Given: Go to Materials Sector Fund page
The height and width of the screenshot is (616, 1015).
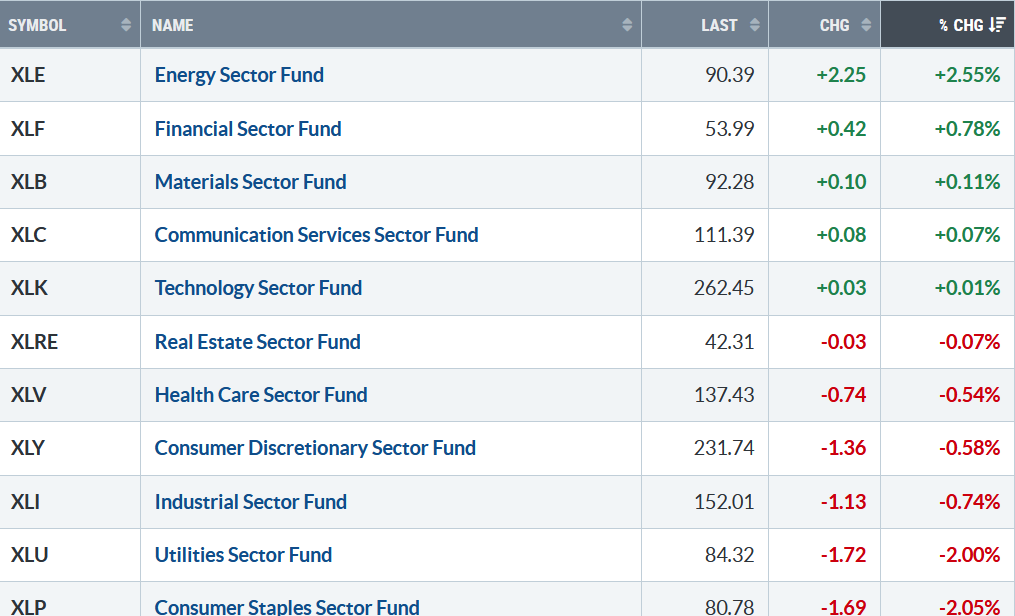Looking at the screenshot, I should (x=250, y=182).
